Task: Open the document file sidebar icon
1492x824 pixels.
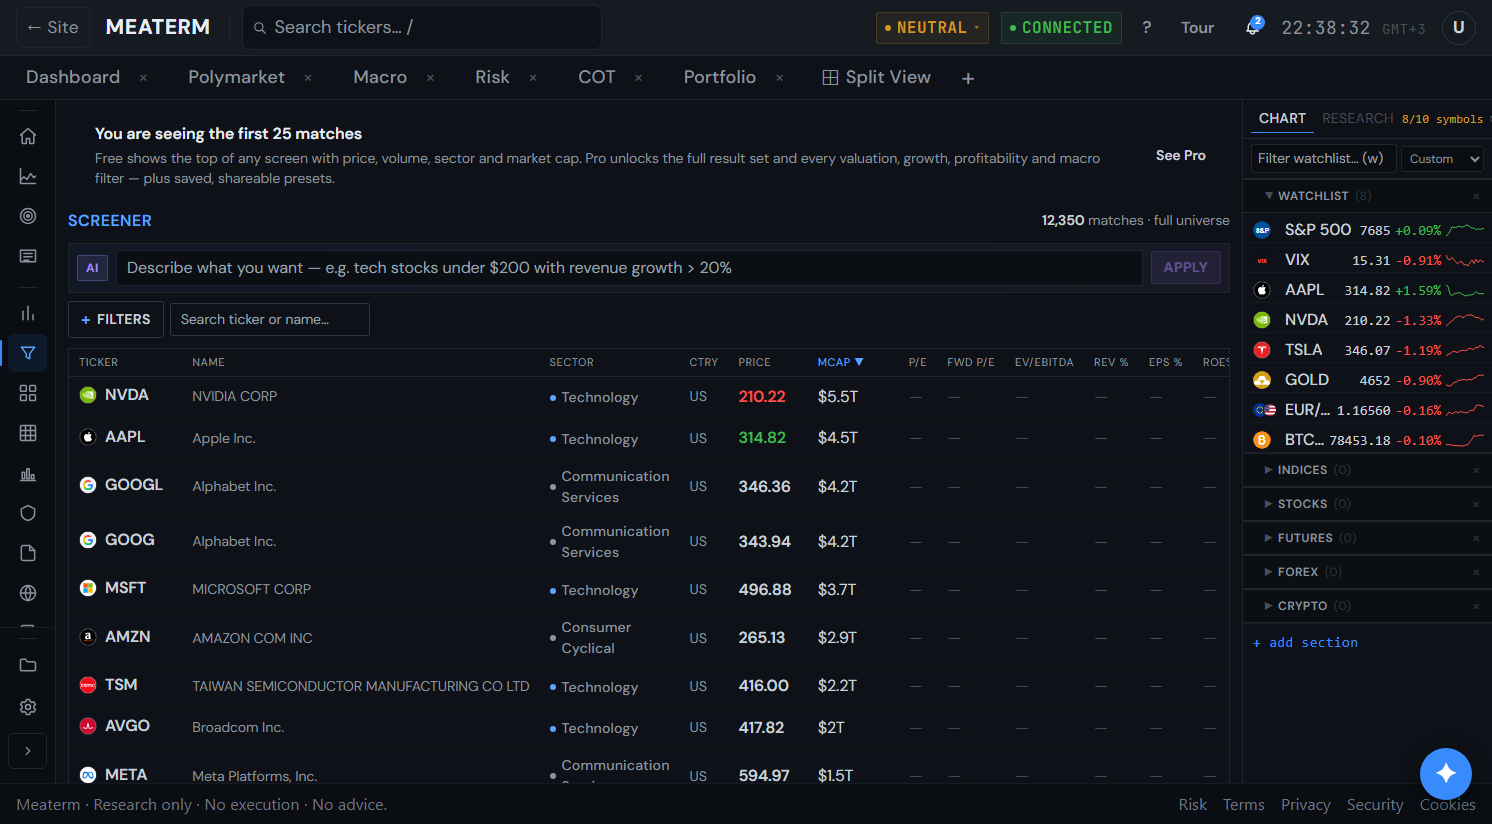Action: tap(28, 553)
